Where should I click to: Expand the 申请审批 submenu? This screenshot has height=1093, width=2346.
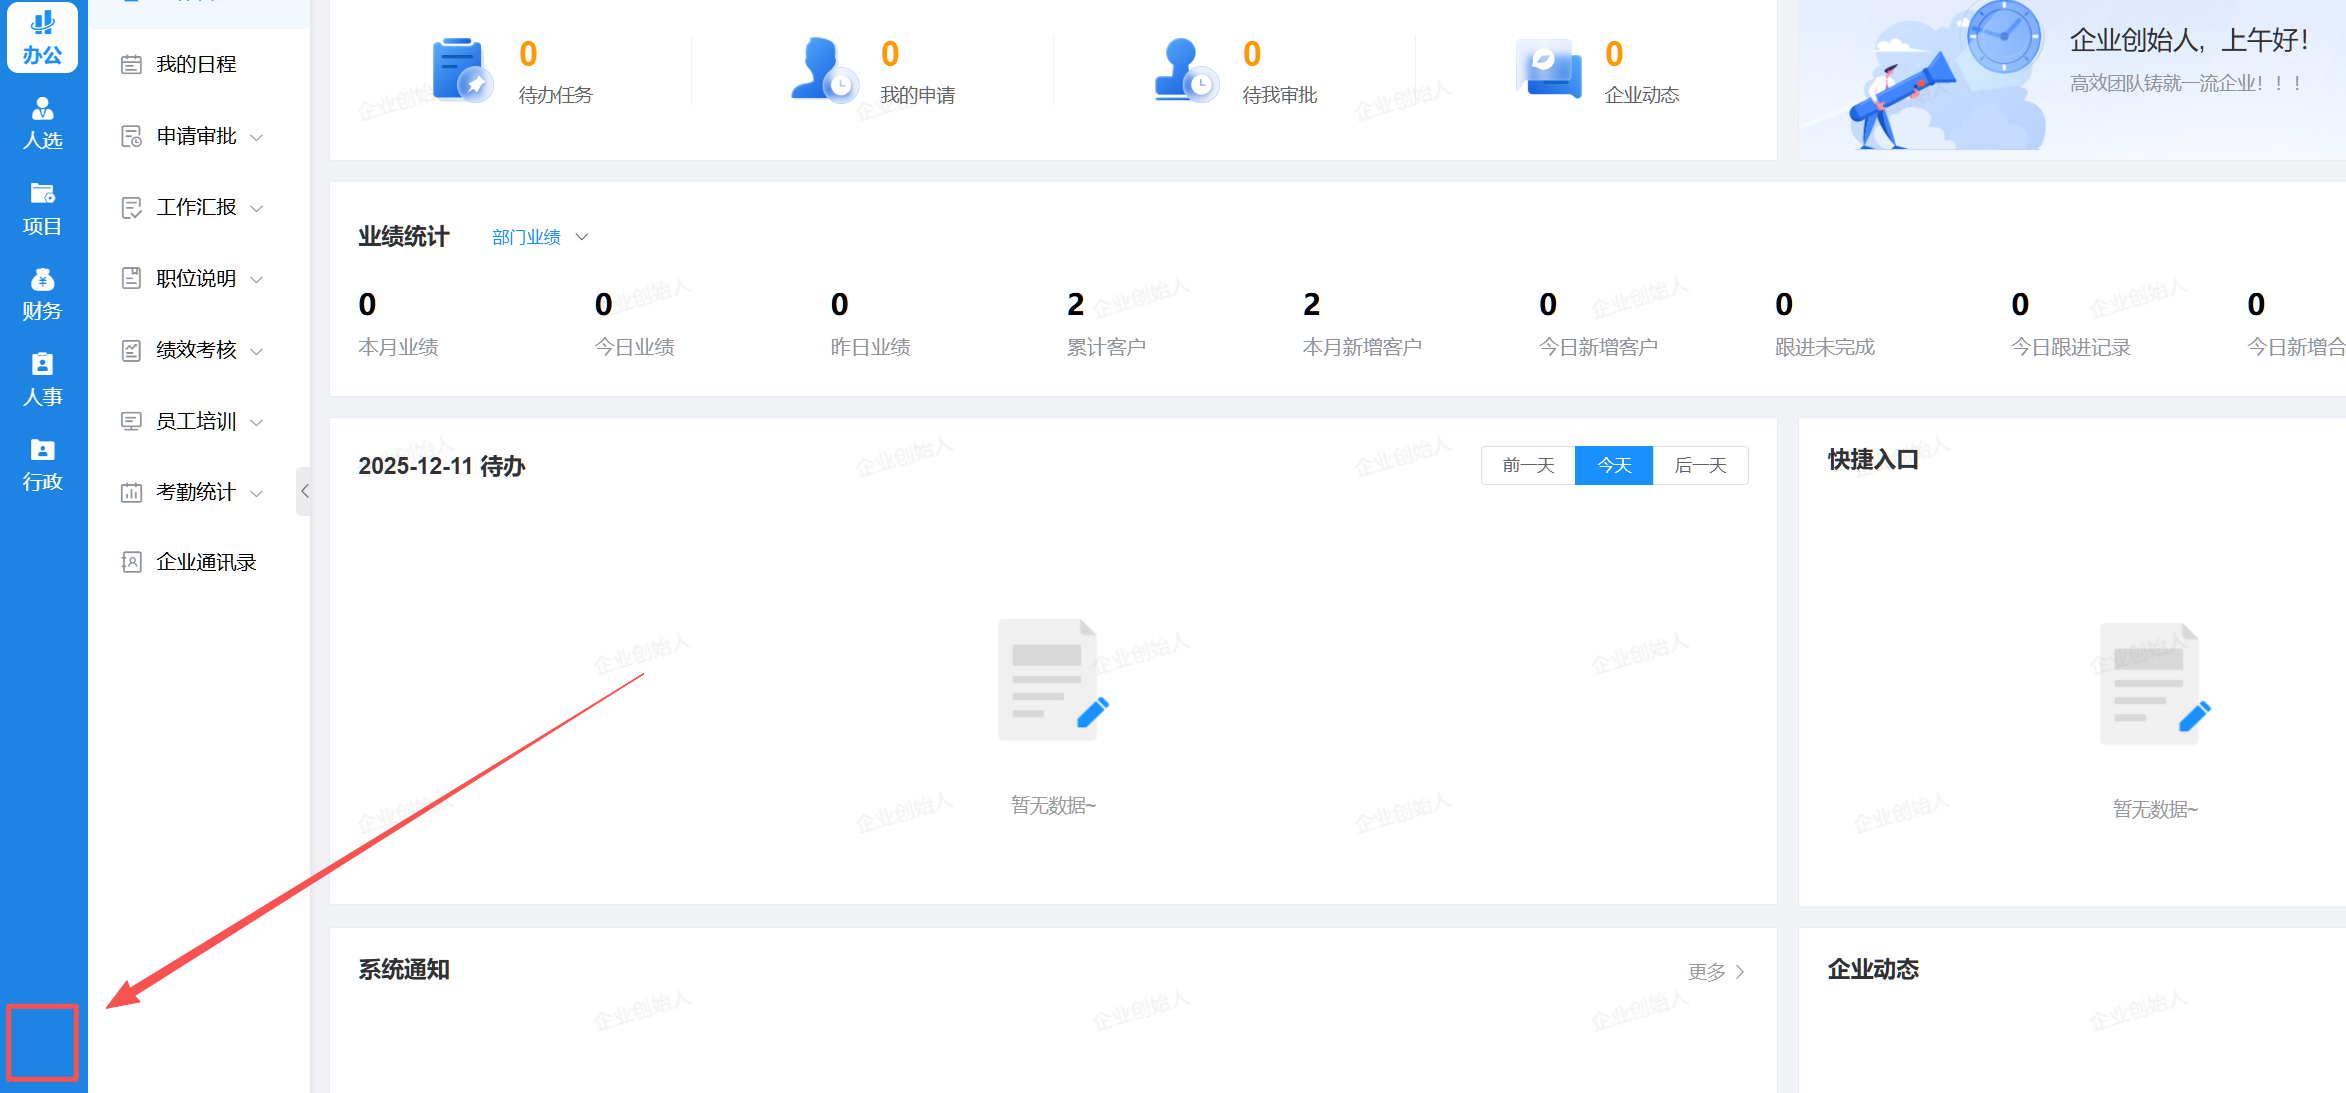[x=196, y=136]
